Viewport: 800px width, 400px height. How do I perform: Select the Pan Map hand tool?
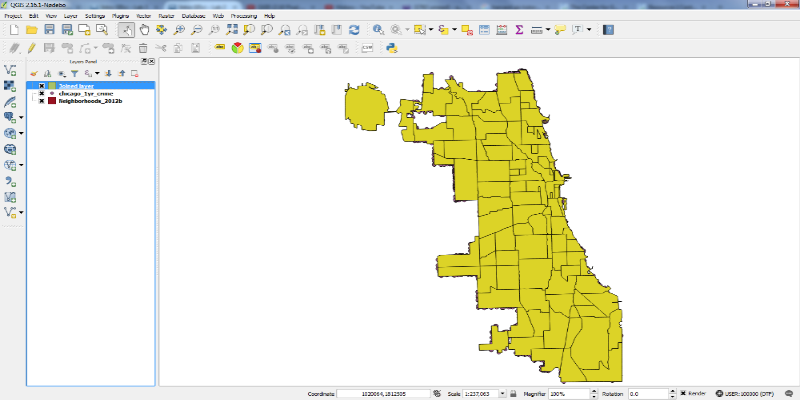click(x=144, y=30)
